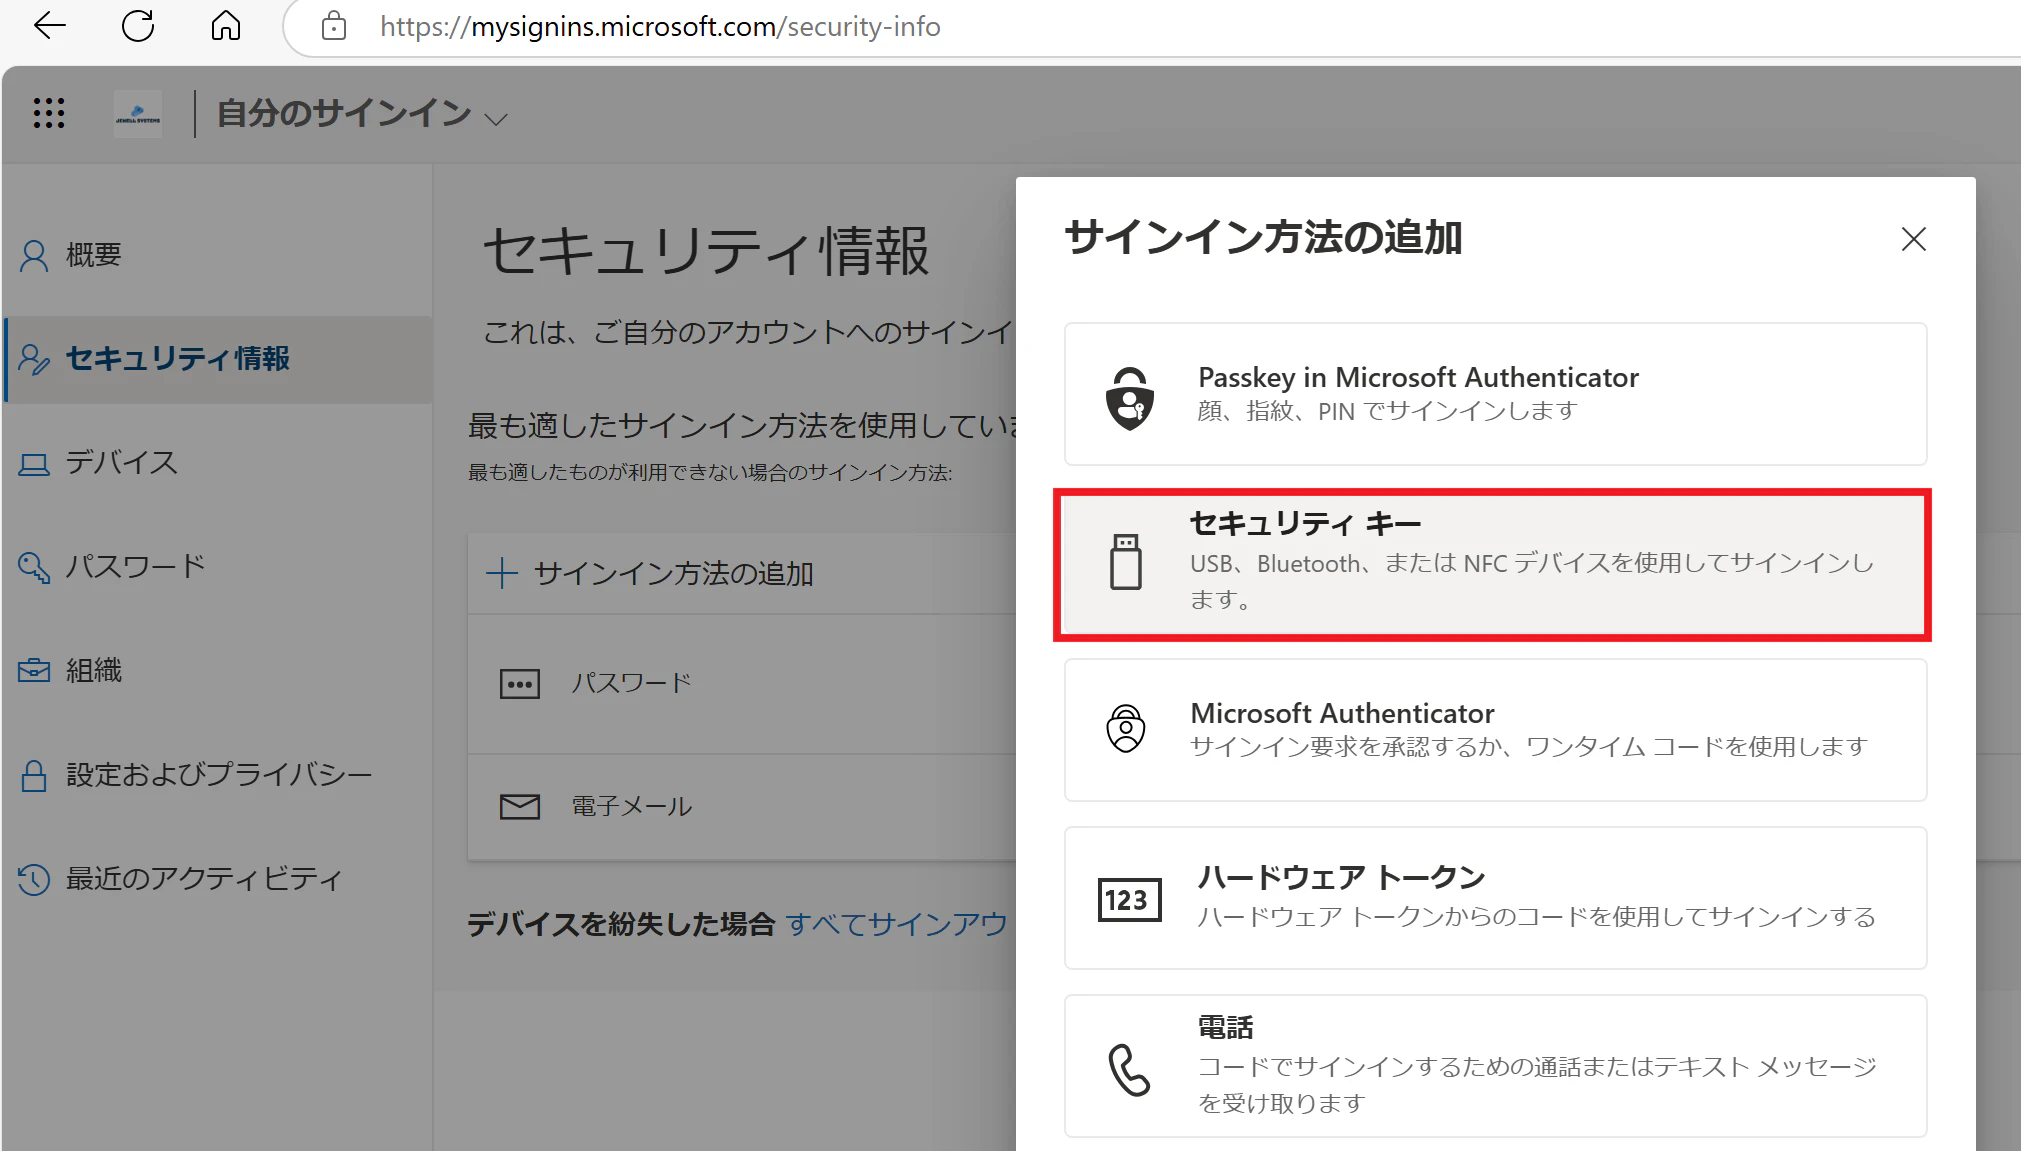
Task: Reload the page with the refresh icon
Action: click(138, 26)
